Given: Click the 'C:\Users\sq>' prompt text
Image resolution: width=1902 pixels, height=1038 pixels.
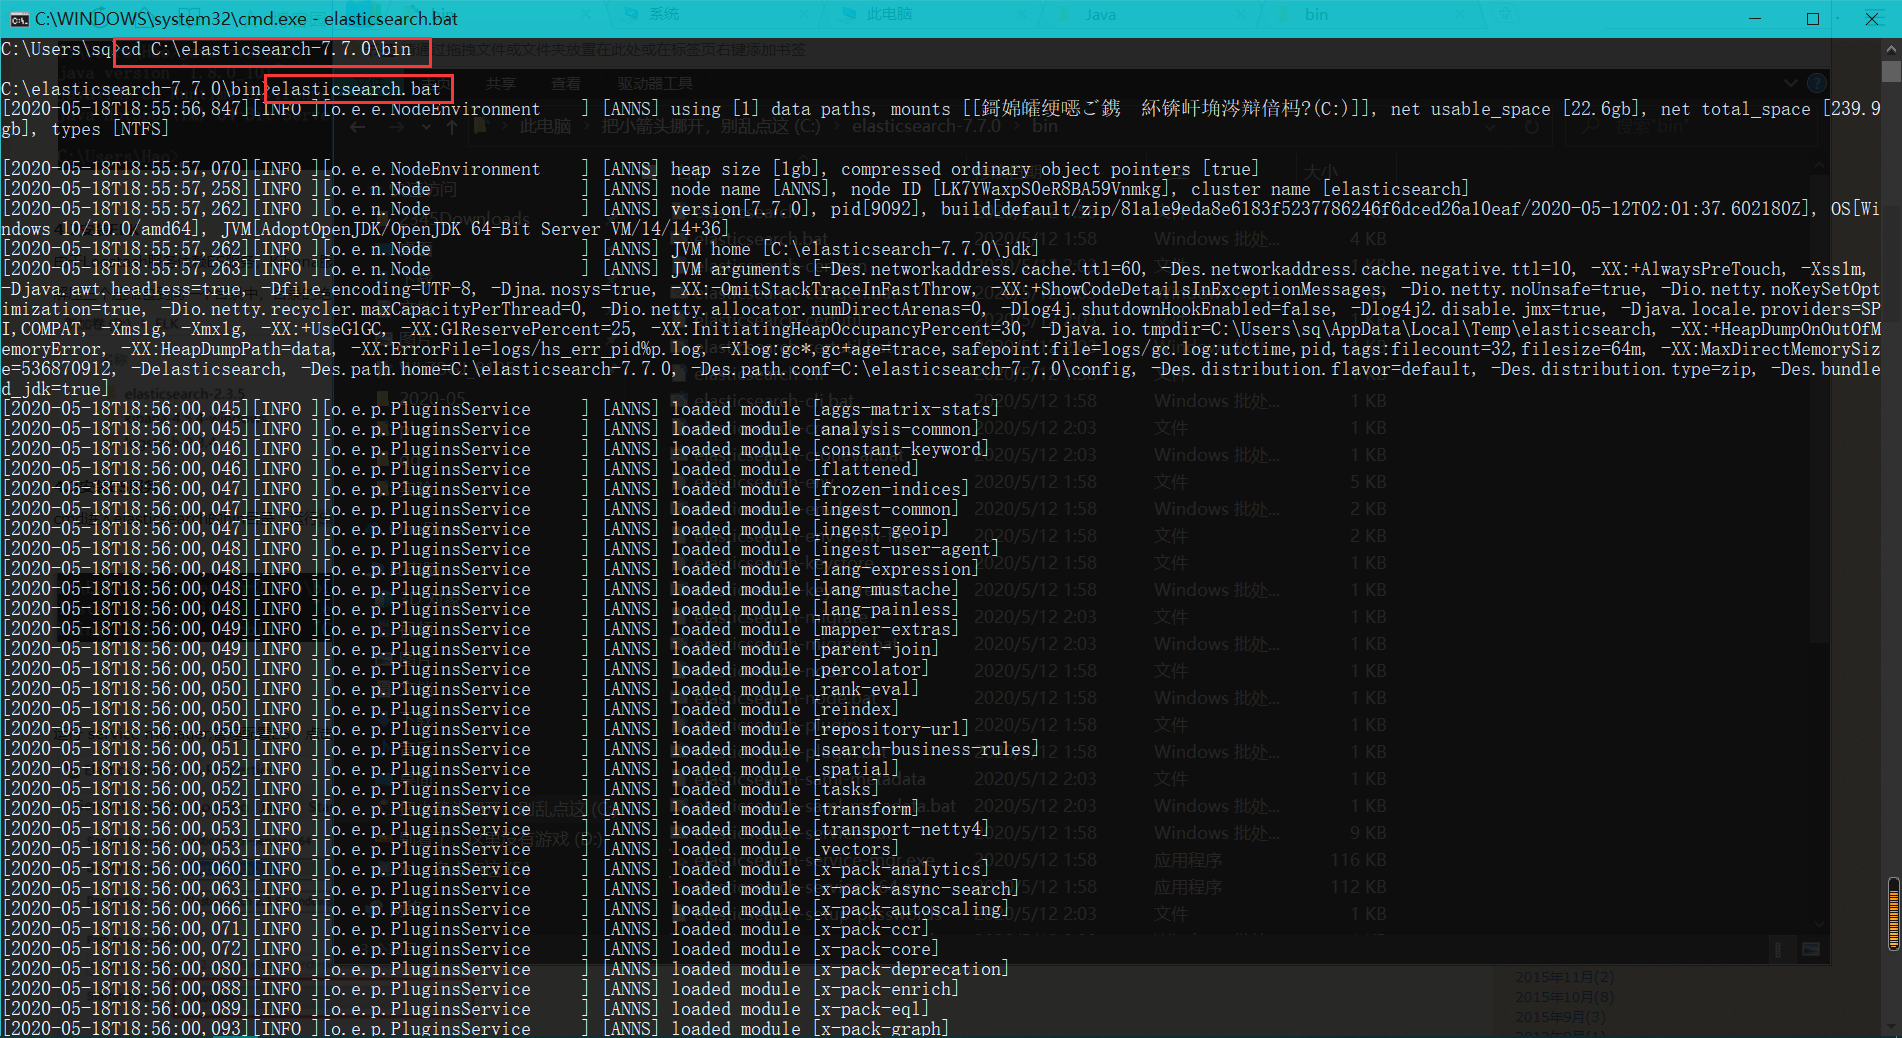Looking at the screenshot, I should coord(60,49).
